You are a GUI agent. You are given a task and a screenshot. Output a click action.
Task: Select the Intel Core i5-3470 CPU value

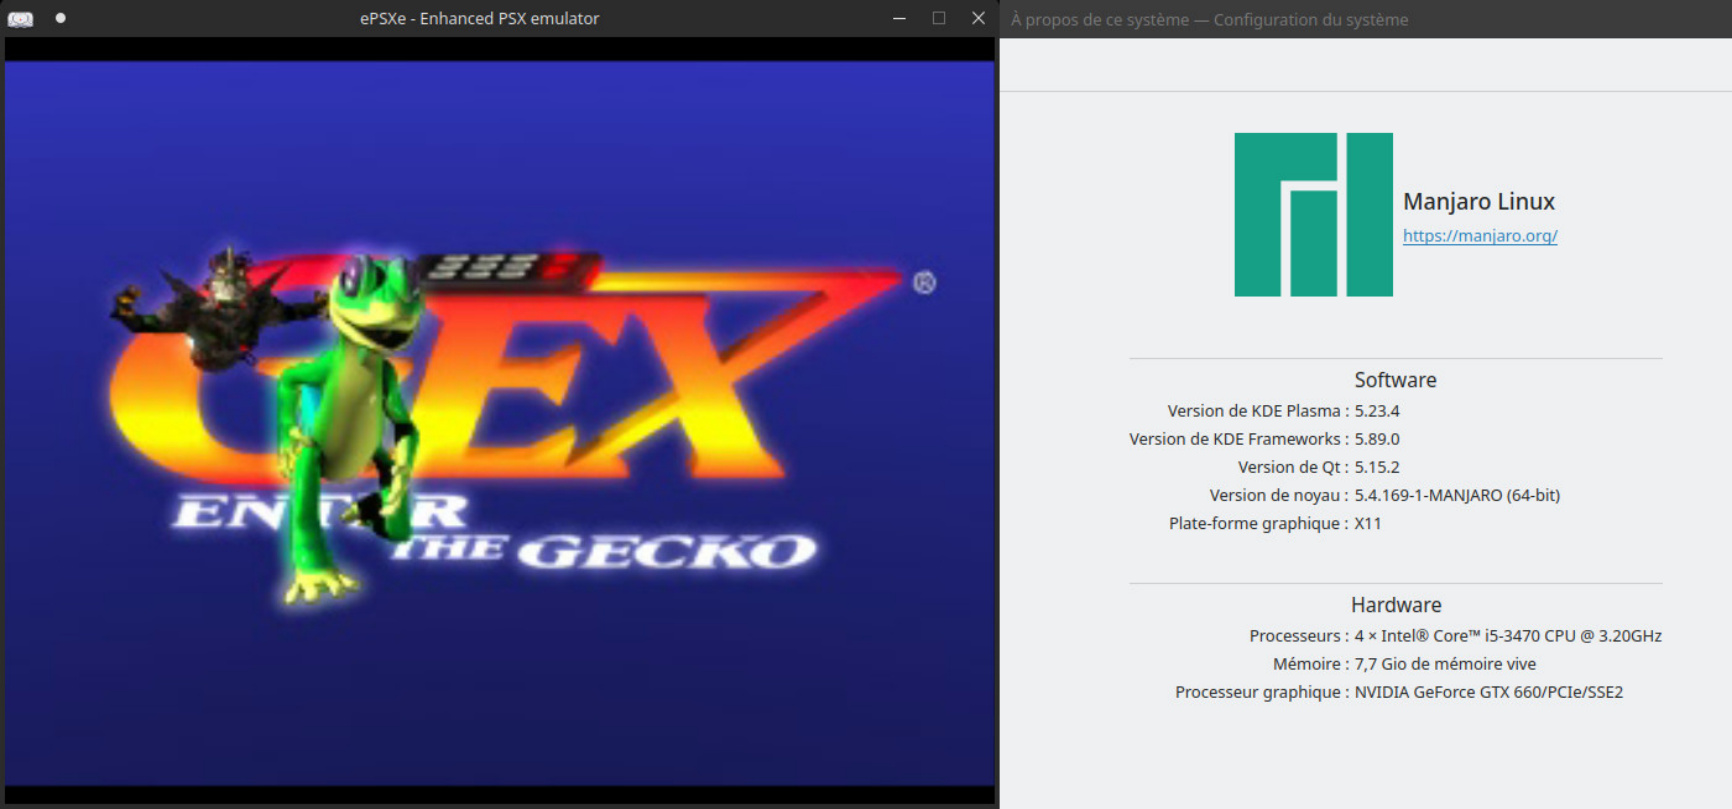[x=1508, y=636]
